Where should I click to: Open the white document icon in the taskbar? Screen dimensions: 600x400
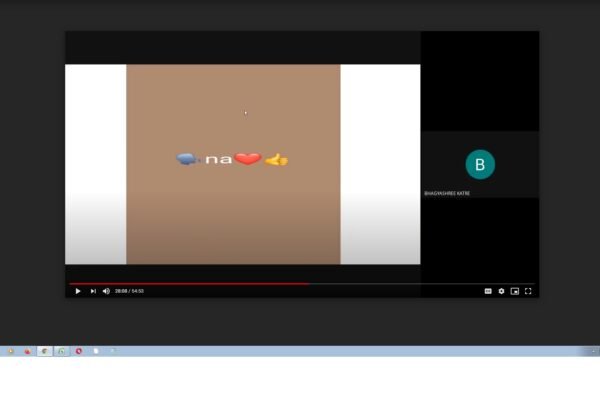pos(96,351)
